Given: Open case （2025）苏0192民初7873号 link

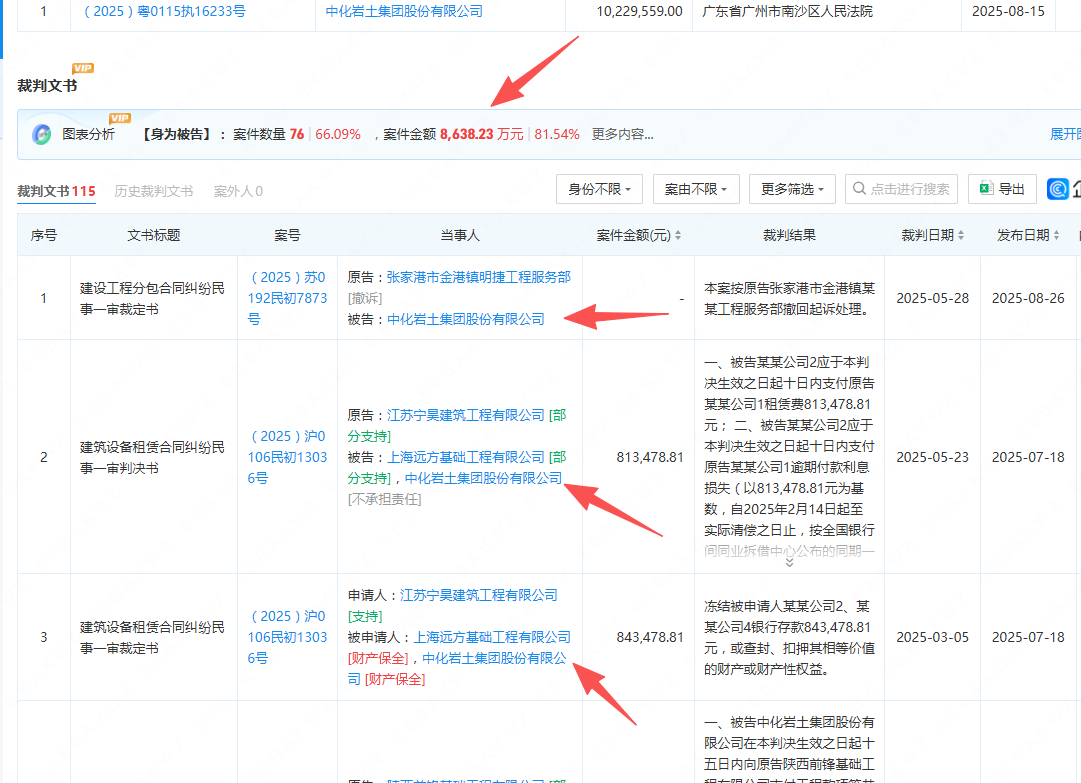Looking at the screenshot, I should (x=287, y=298).
